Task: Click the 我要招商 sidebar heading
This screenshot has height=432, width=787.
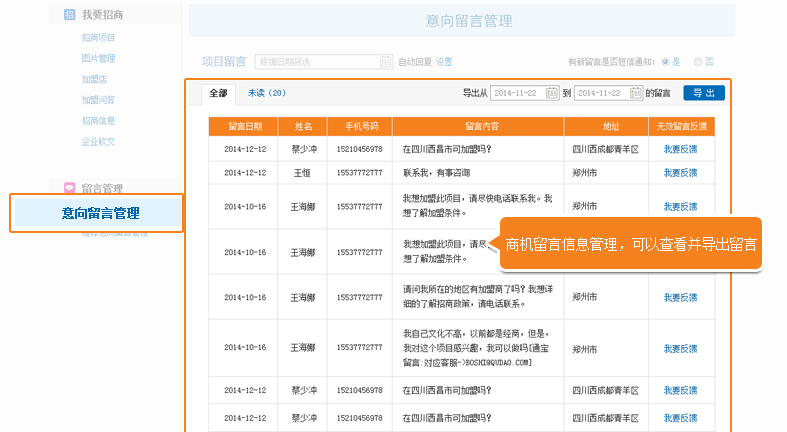Action: [x=102, y=15]
